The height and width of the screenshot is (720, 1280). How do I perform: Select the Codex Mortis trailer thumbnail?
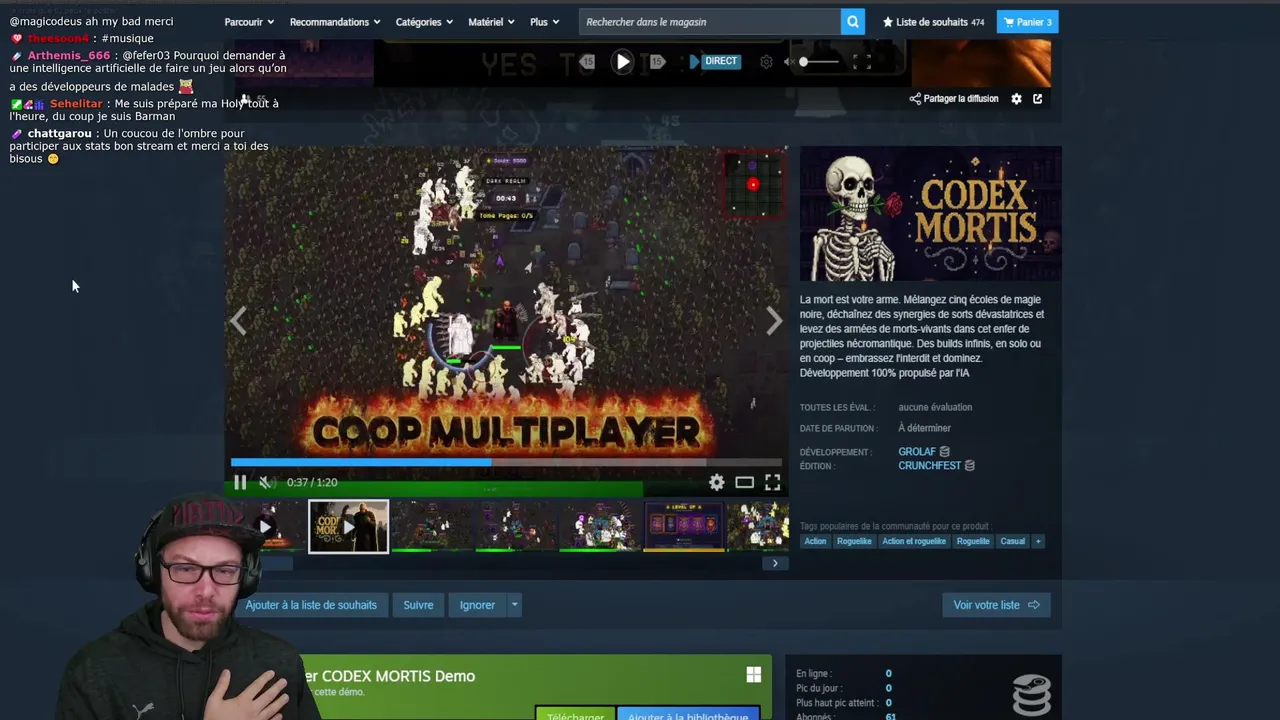(x=348, y=527)
